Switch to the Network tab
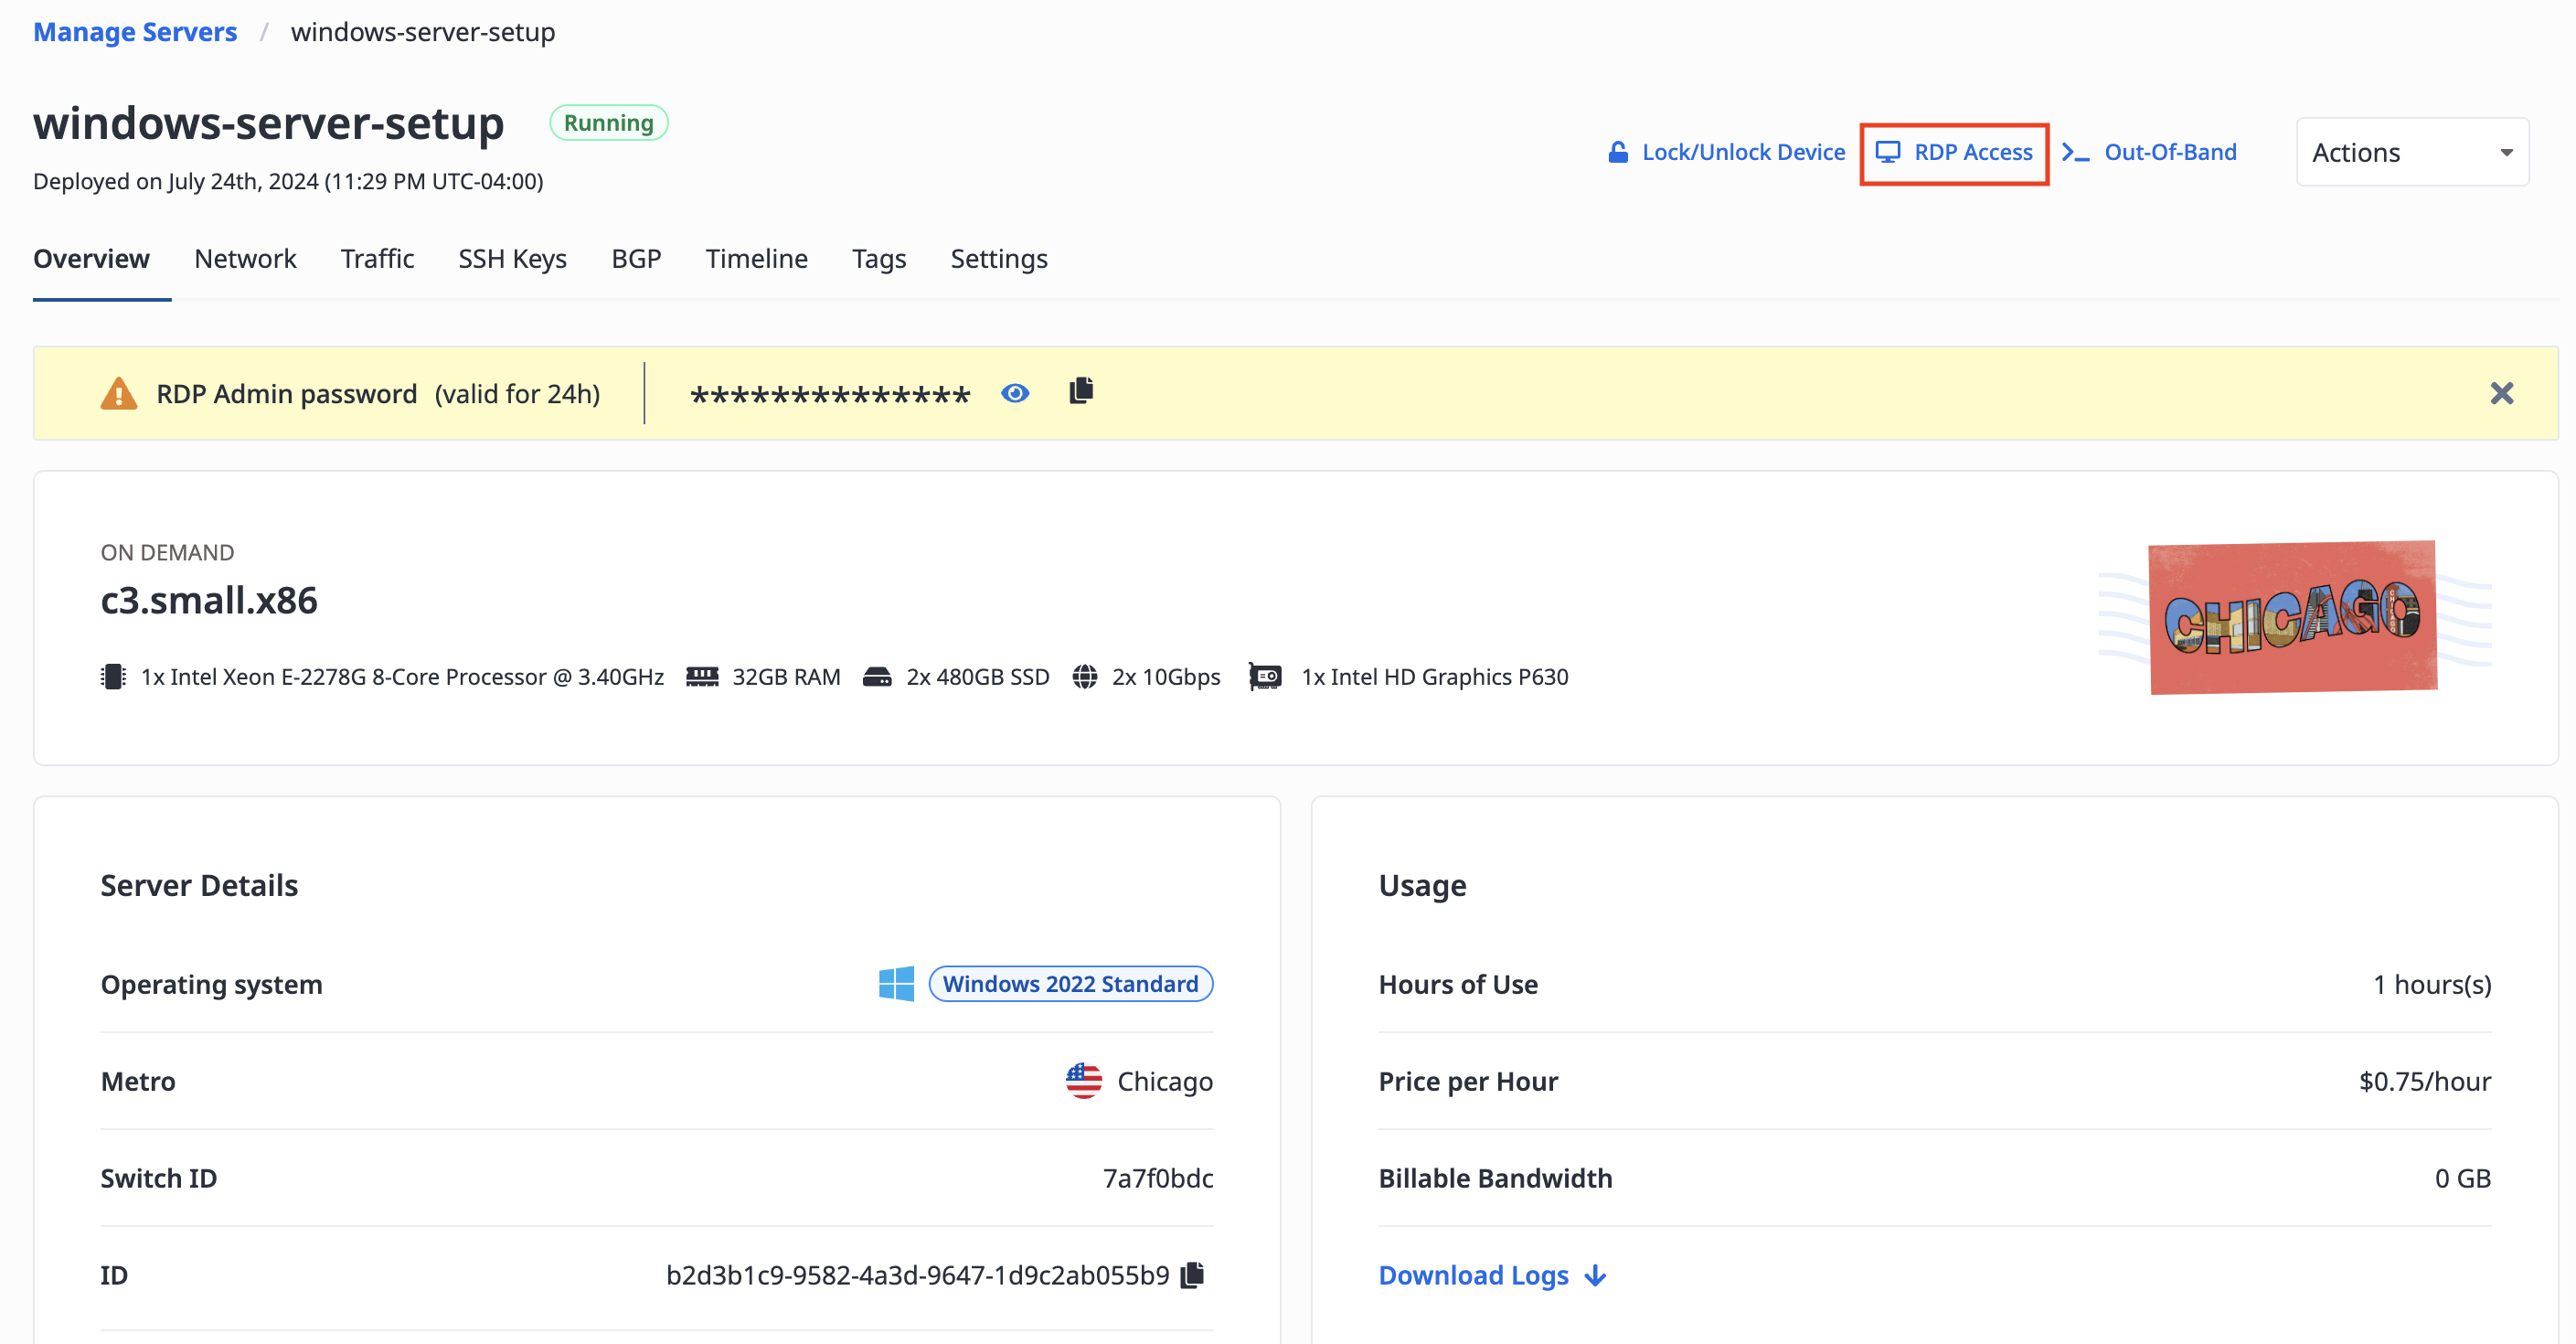The width and height of the screenshot is (2576, 1344). 245,259
